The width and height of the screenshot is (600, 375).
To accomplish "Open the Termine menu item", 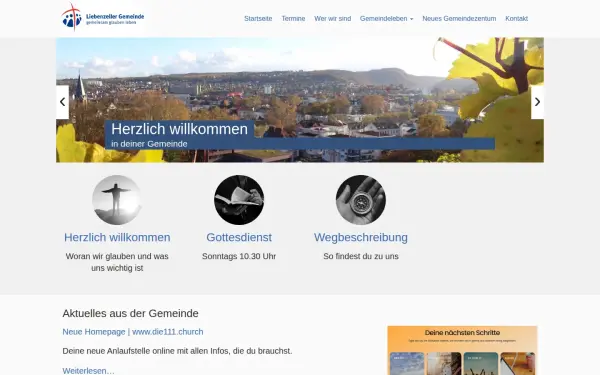I will [293, 18].
